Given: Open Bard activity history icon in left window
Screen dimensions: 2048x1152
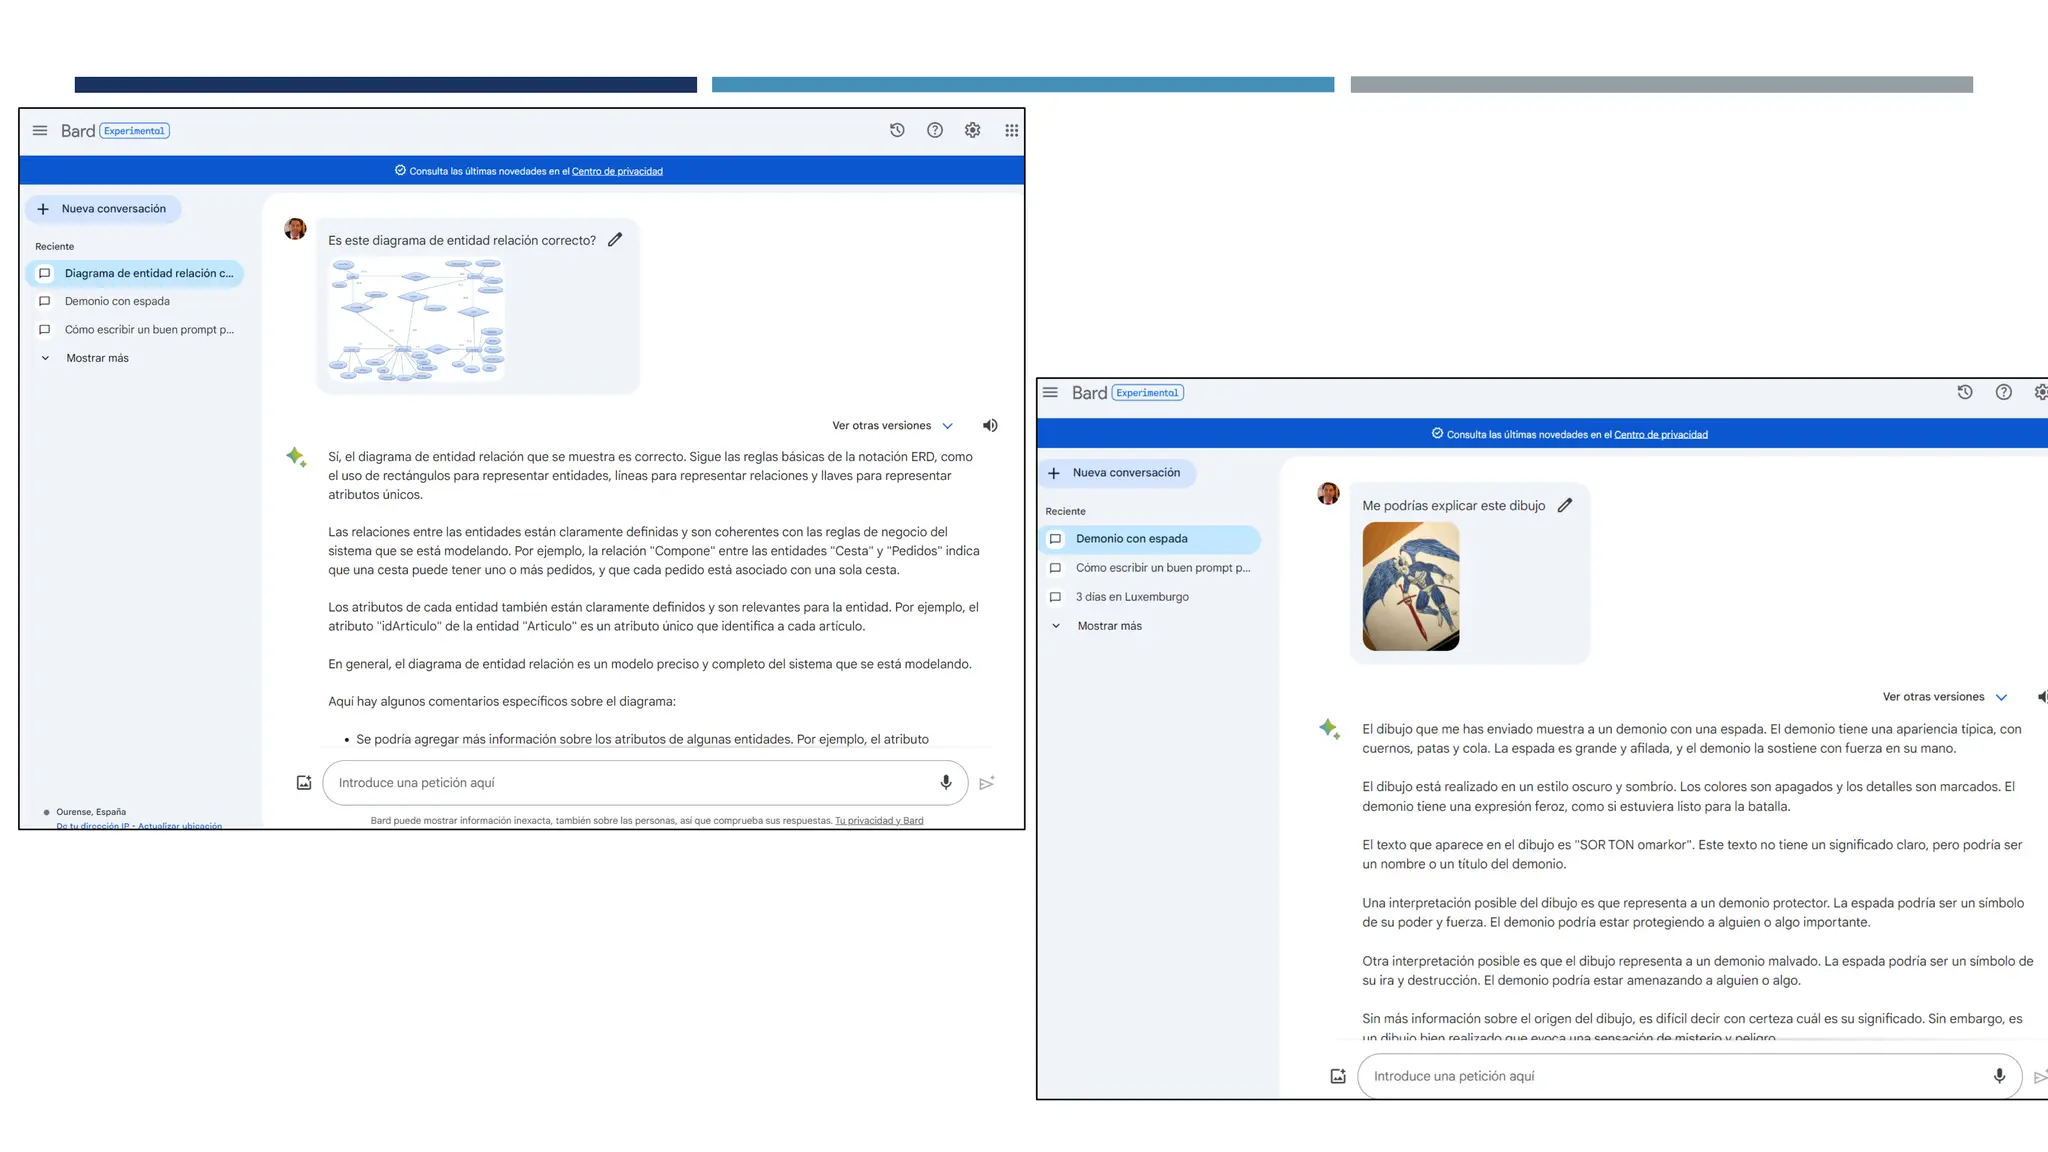Looking at the screenshot, I should point(897,130).
